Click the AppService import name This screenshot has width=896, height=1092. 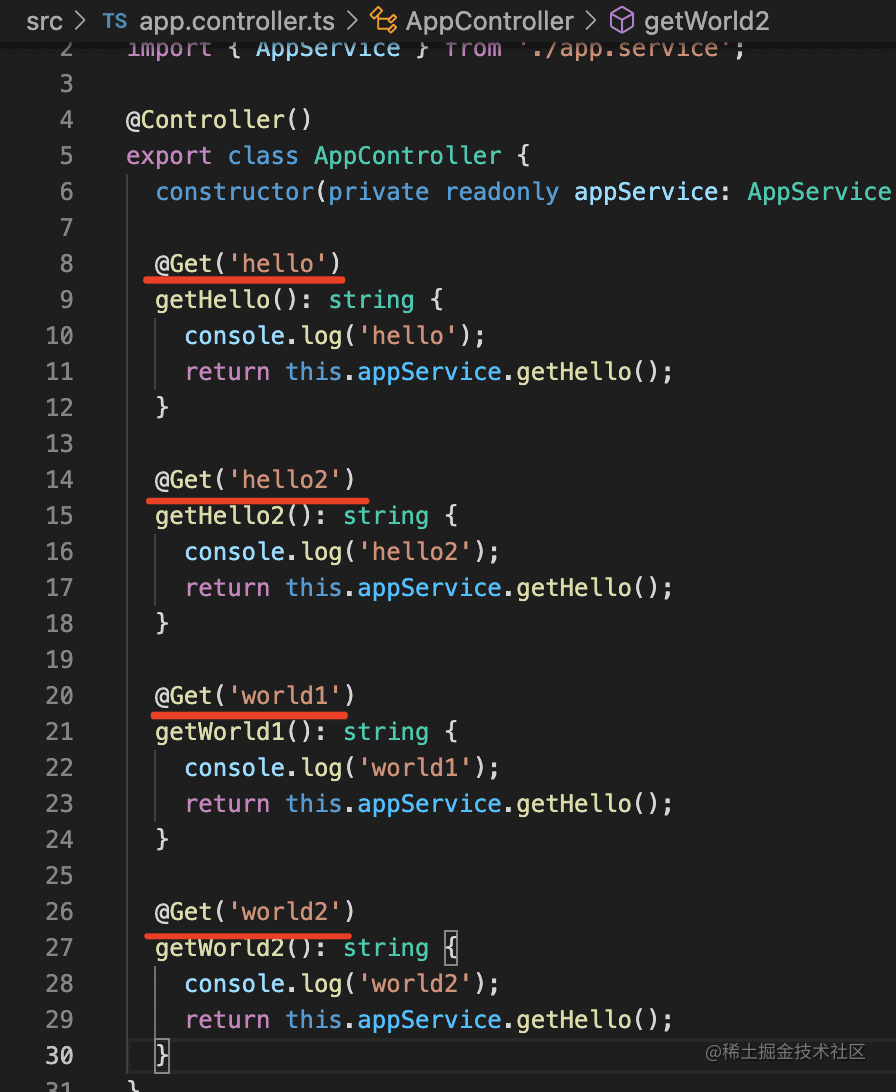(328, 49)
